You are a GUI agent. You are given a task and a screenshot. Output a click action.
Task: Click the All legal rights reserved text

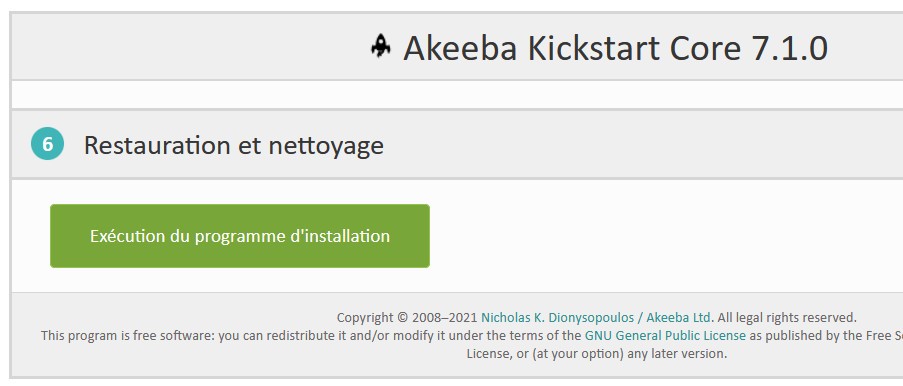(x=787, y=317)
